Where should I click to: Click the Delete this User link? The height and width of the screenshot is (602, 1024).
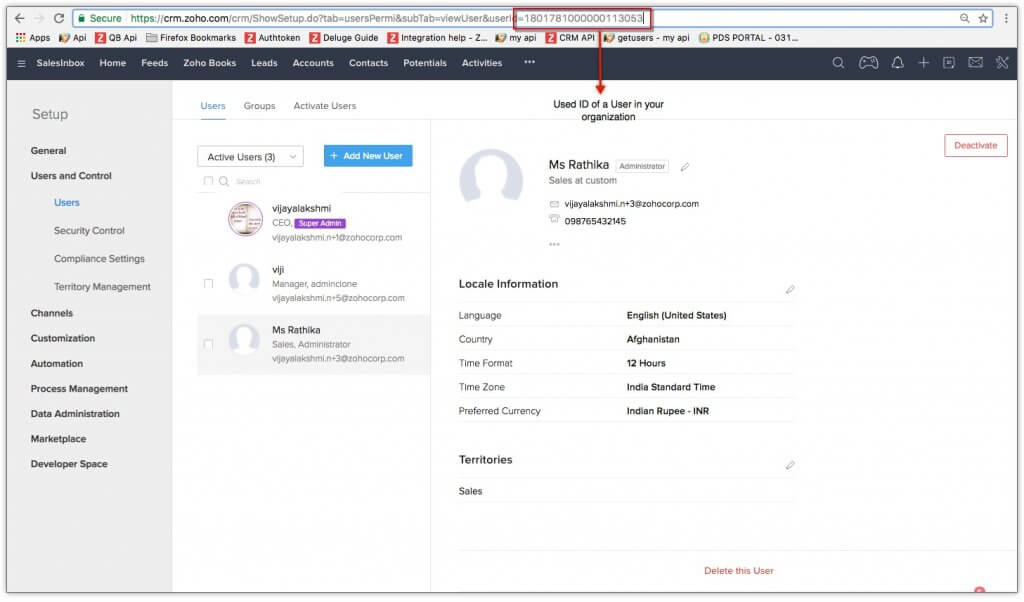[738, 571]
